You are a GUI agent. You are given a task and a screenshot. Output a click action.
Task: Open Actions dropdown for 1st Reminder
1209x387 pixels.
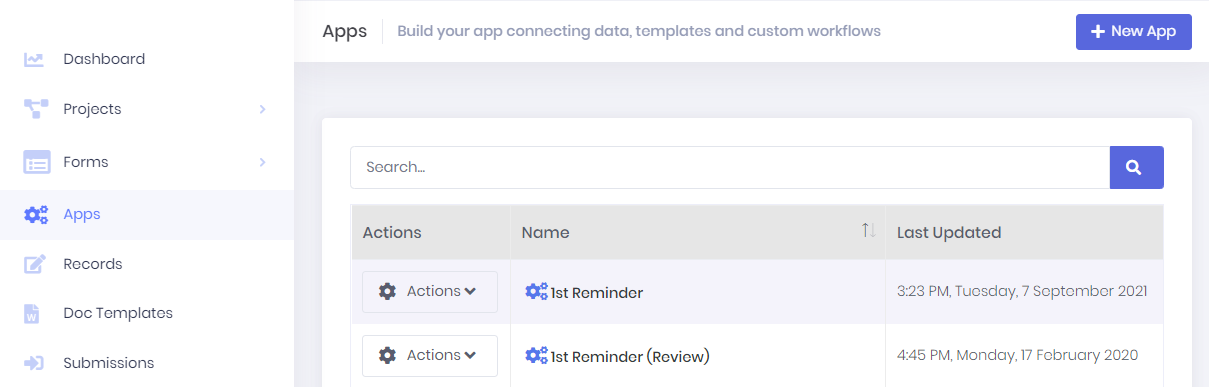[x=430, y=292]
